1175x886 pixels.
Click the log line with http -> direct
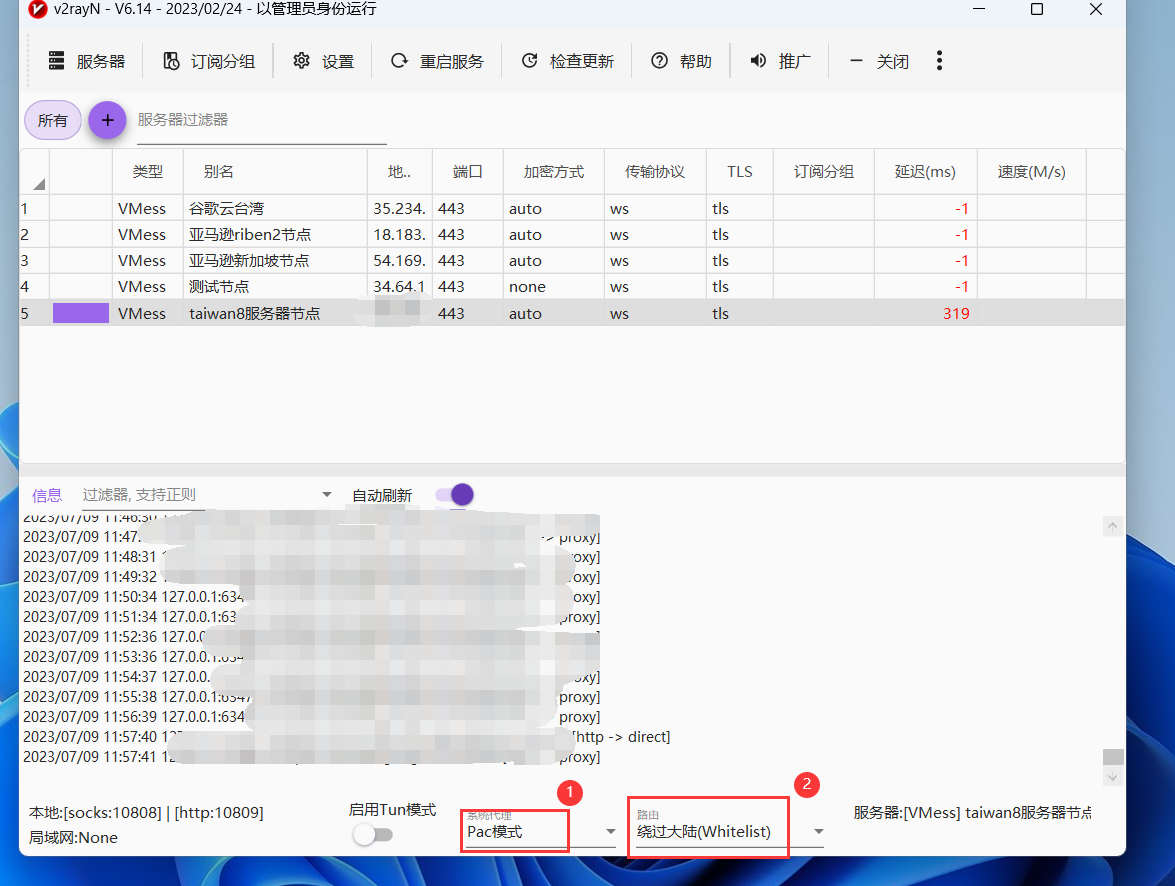pyautogui.click(x=346, y=737)
